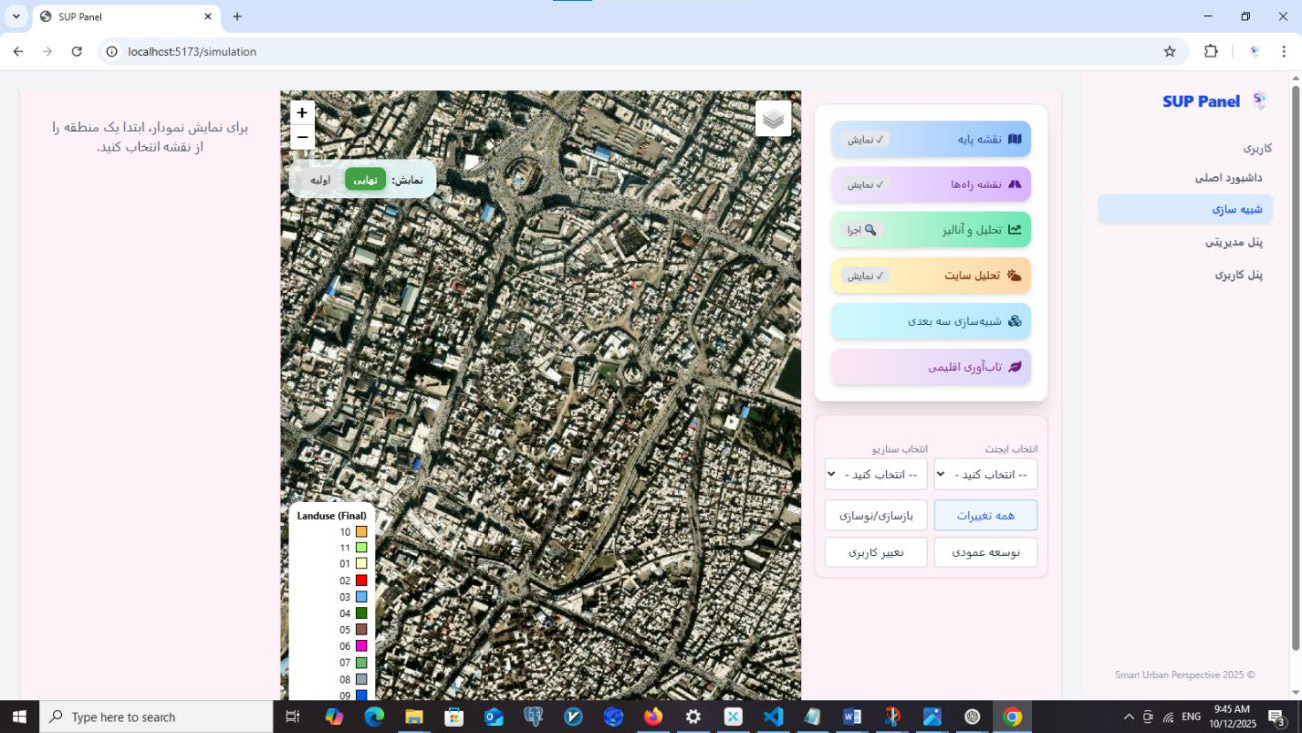
Task: Select the تغییر کاربری filter
Action: click(876, 552)
